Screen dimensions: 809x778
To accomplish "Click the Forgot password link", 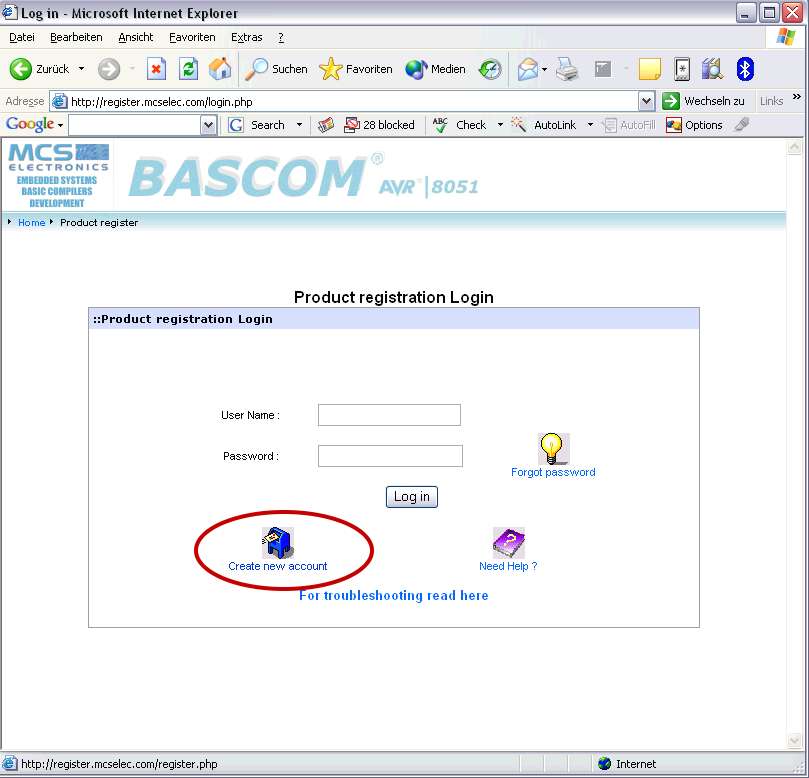I will [x=553, y=472].
